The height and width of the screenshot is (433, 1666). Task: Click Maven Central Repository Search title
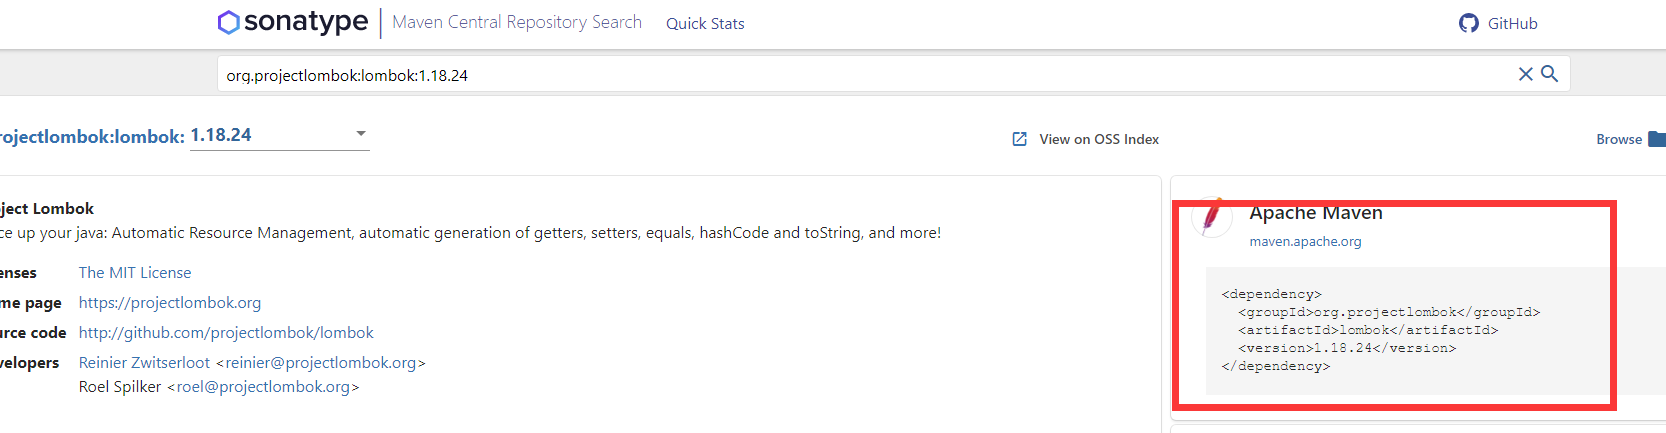(517, 22)
